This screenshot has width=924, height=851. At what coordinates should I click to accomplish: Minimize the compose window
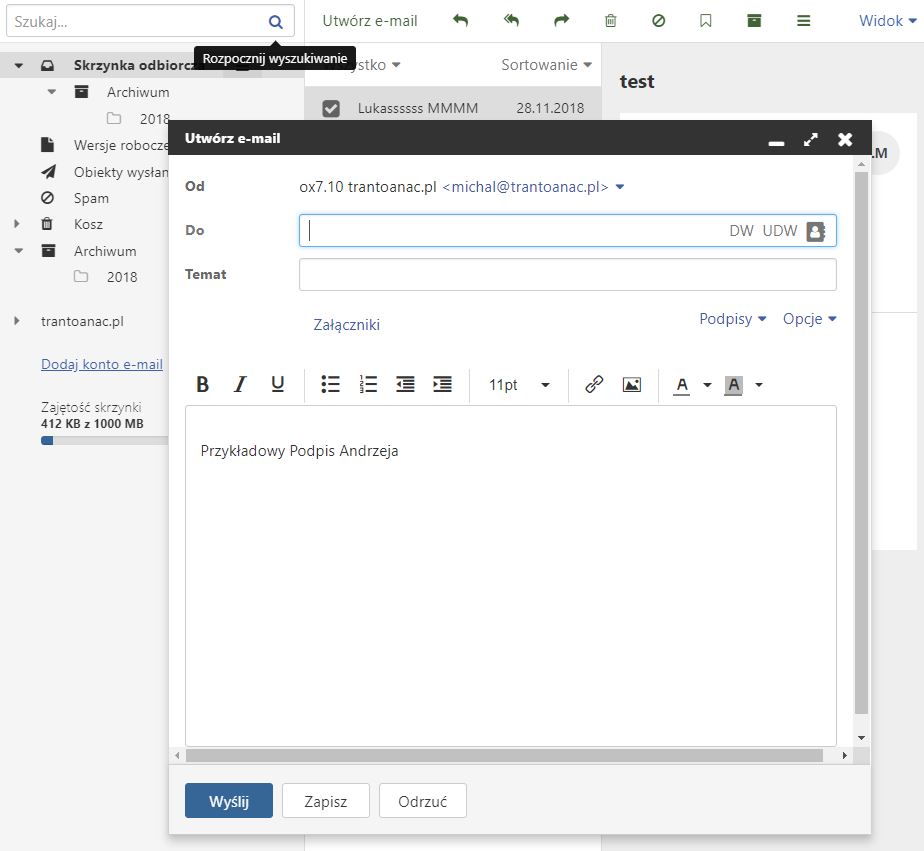pyautogui.click(x=777, y=143)
